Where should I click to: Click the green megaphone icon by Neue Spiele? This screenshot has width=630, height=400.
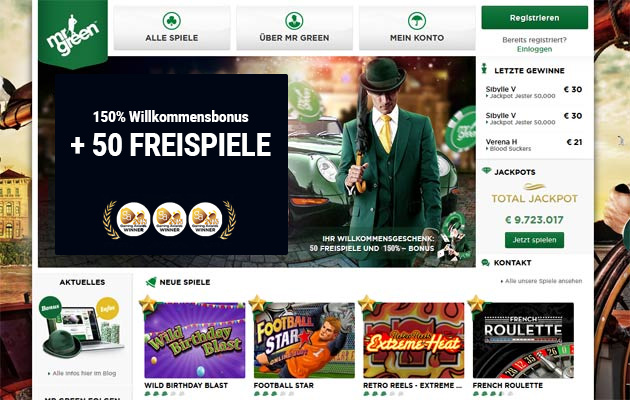tap(151, 282)
